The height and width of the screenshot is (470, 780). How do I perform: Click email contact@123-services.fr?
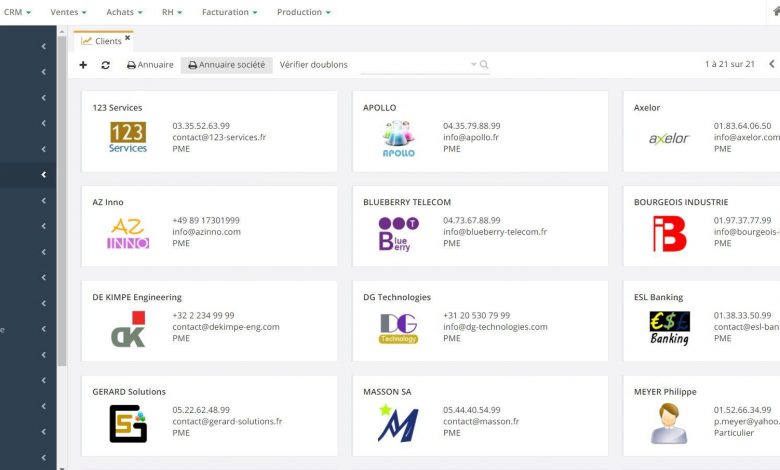[219, 137]
